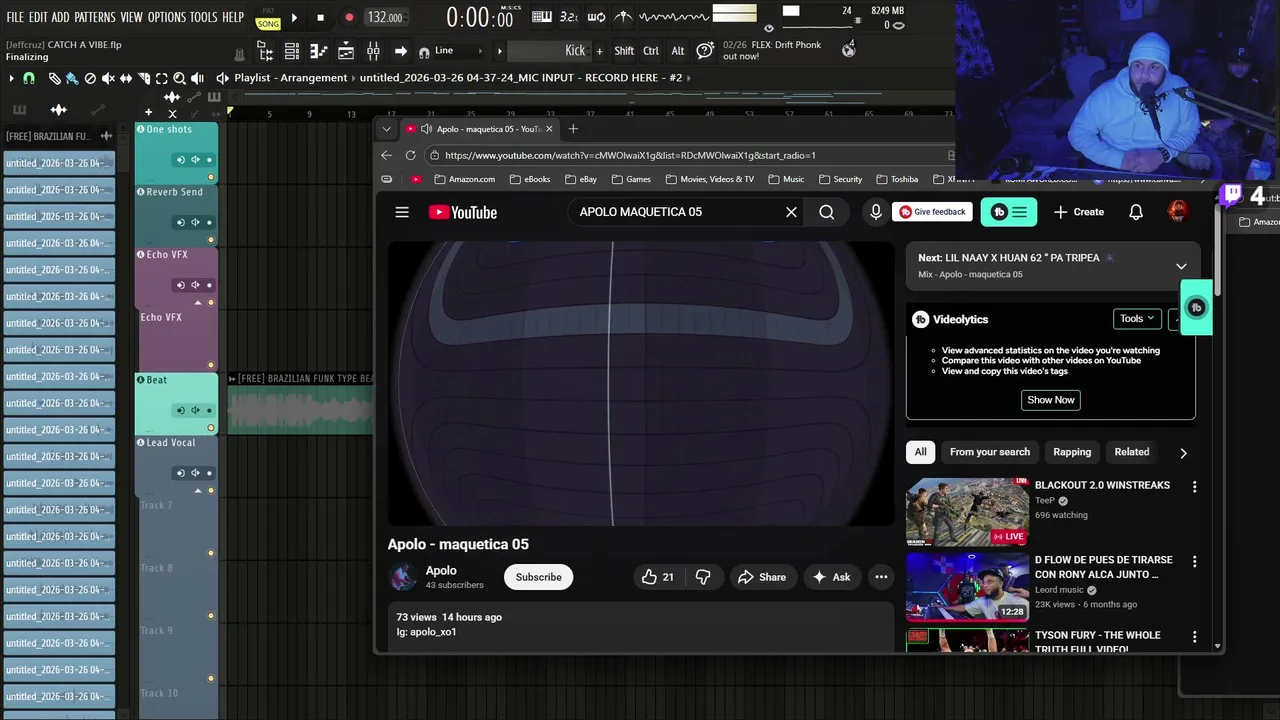Run the YouTube search magnifier button
The width and height of the screenshot is (1280, 720).
pos(827,212)
